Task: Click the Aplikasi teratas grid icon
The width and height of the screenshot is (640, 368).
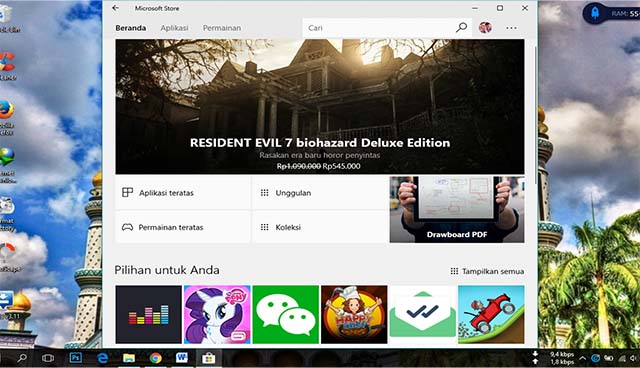Action: (x=127, y=192)
